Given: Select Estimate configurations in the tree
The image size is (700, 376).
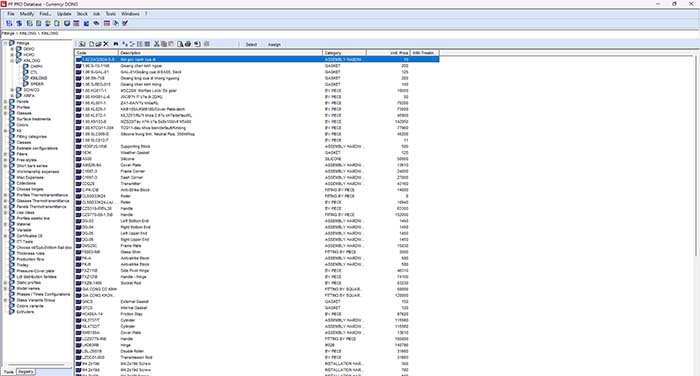Looking at the screenshot, I should click(37, 148).
